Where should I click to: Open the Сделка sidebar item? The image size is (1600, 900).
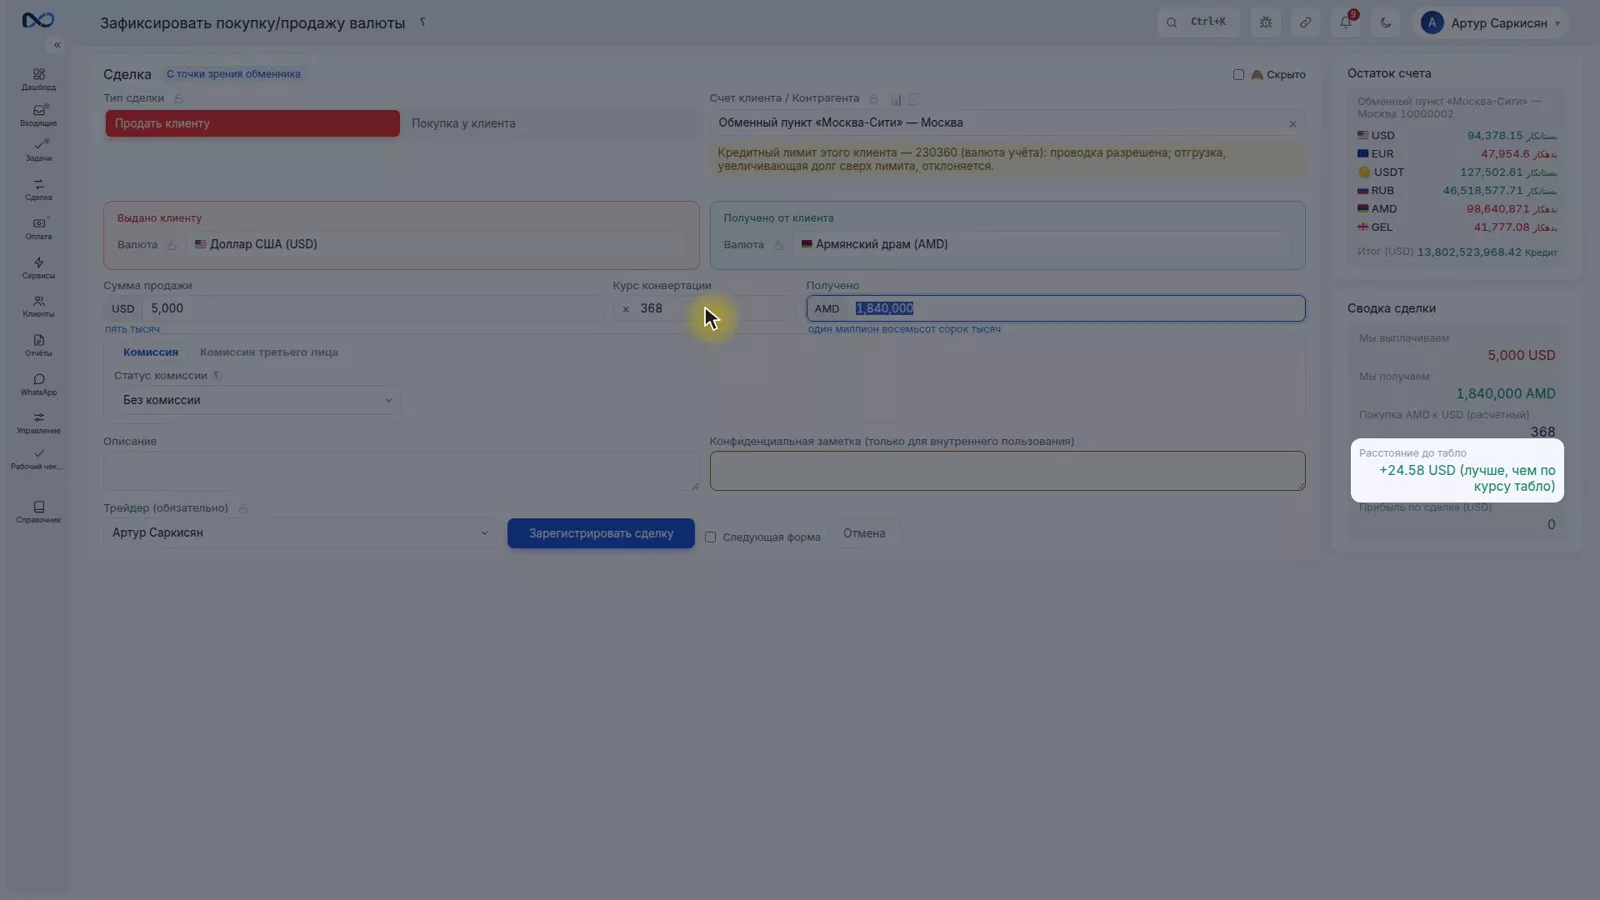pos(38,189)
